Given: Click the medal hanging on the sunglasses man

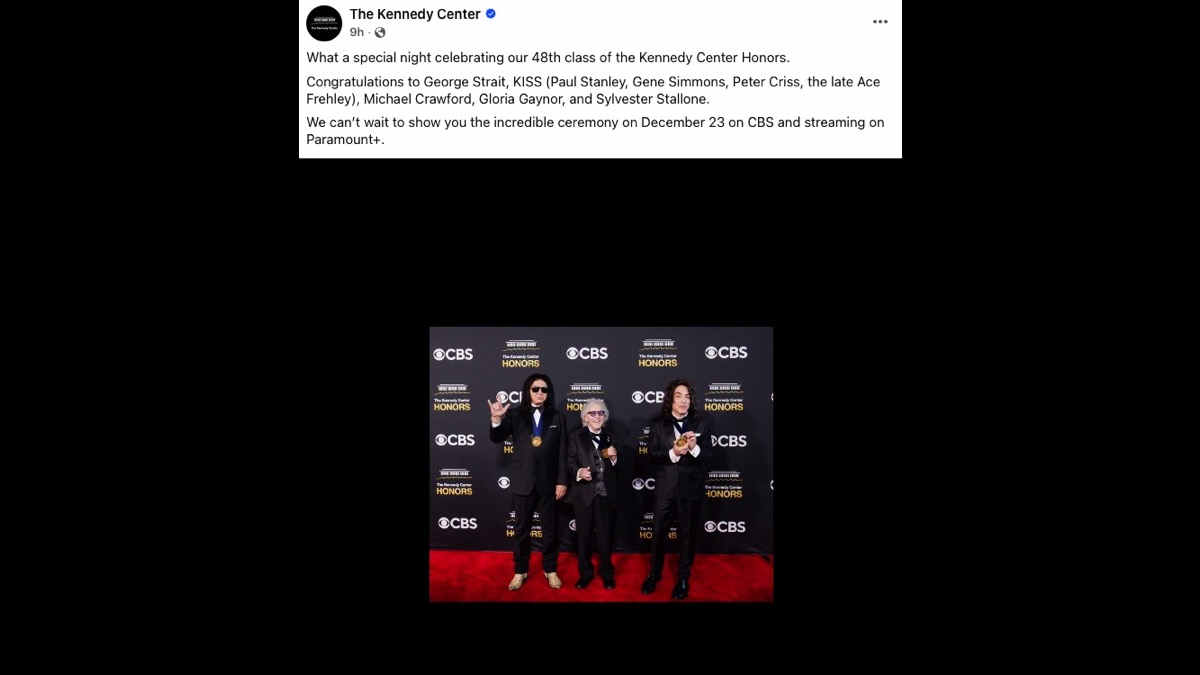Looking at the screenshot, I should (x=537, y=440).
